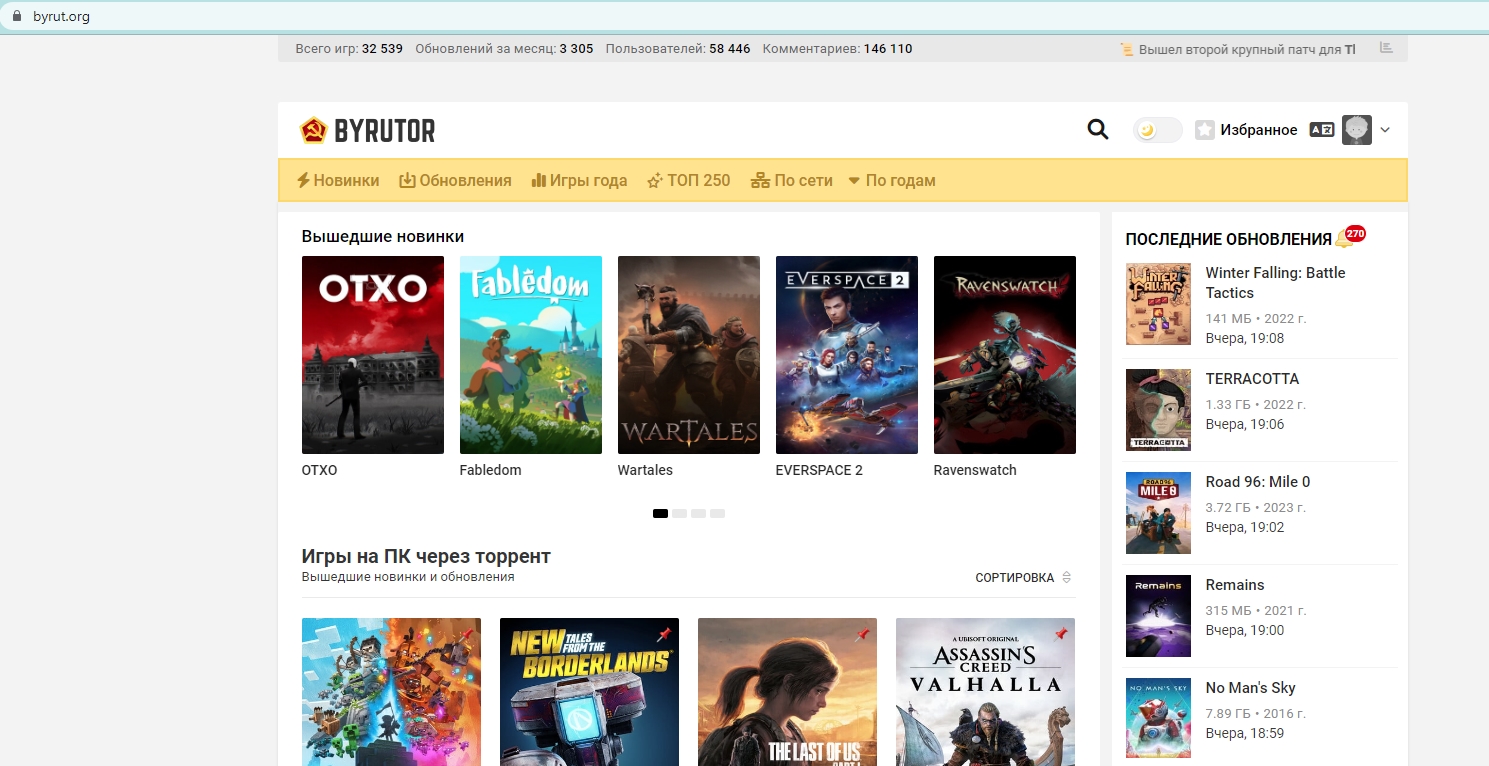
Task: Expand the user avatar dropdown arrow
Action: [x=1385, y=130]
